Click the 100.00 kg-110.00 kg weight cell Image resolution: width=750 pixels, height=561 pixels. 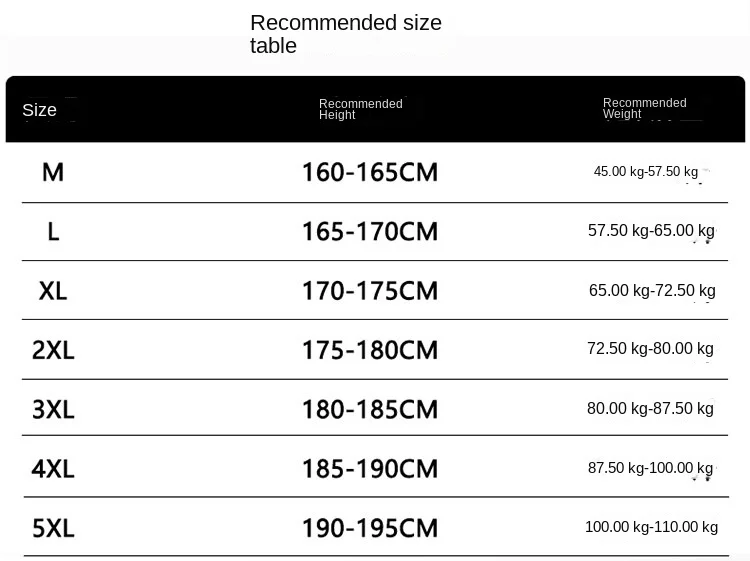[651, 527]
